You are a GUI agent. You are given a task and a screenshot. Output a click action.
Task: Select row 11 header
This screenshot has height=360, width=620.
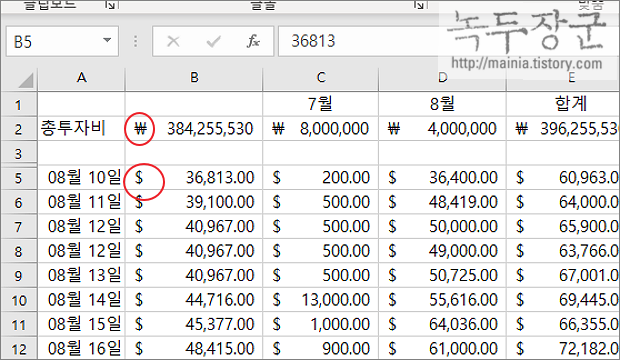pos(19,324)
